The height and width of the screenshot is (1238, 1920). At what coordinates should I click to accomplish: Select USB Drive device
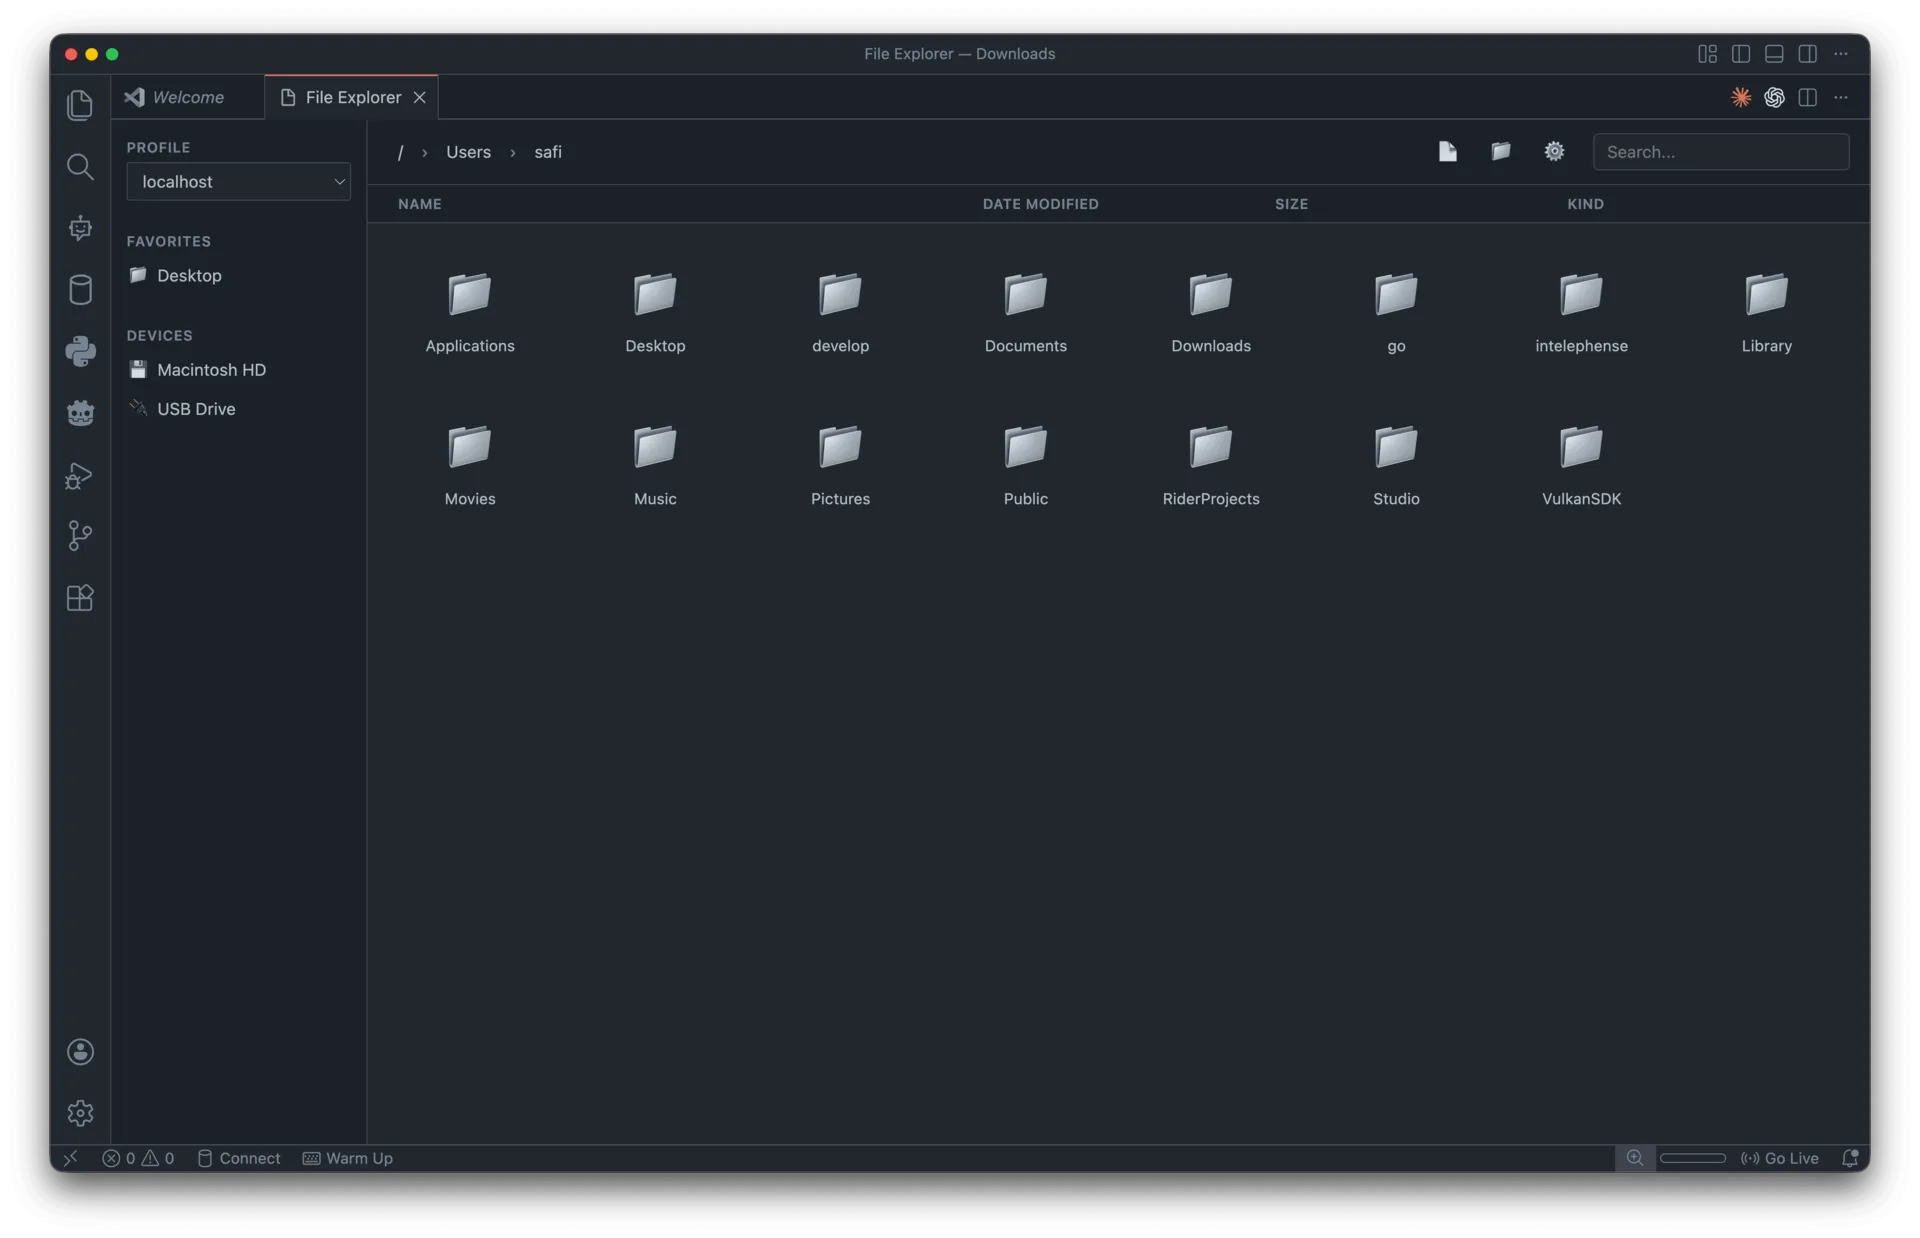[238, 408]
